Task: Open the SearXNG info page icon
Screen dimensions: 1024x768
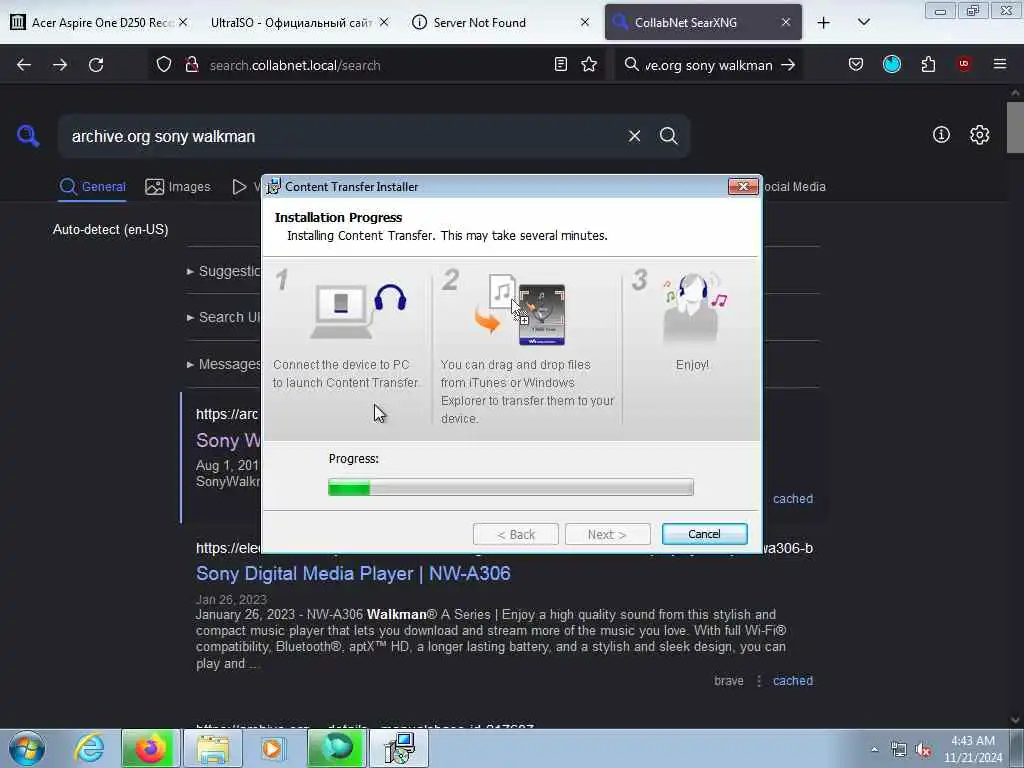Action: pyautogui.click(x=941, y=135)
